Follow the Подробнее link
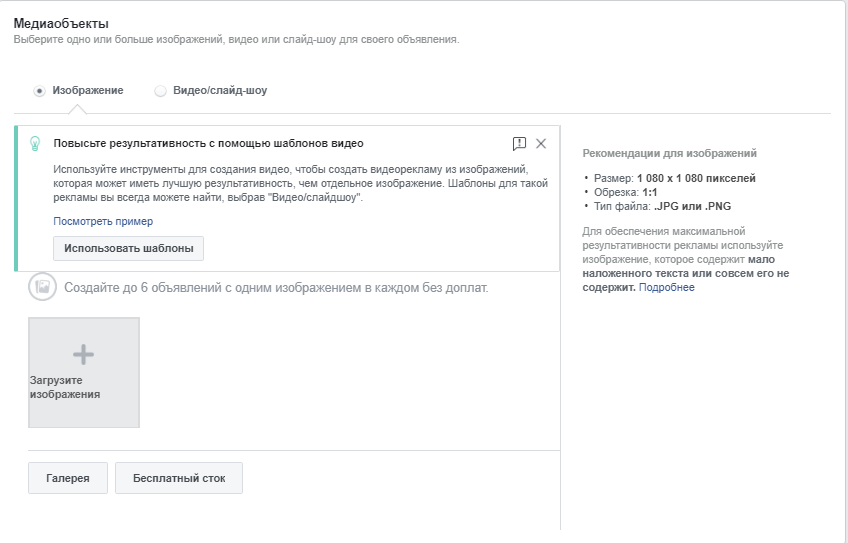This screenshot has width=848, height=543. 666,287
